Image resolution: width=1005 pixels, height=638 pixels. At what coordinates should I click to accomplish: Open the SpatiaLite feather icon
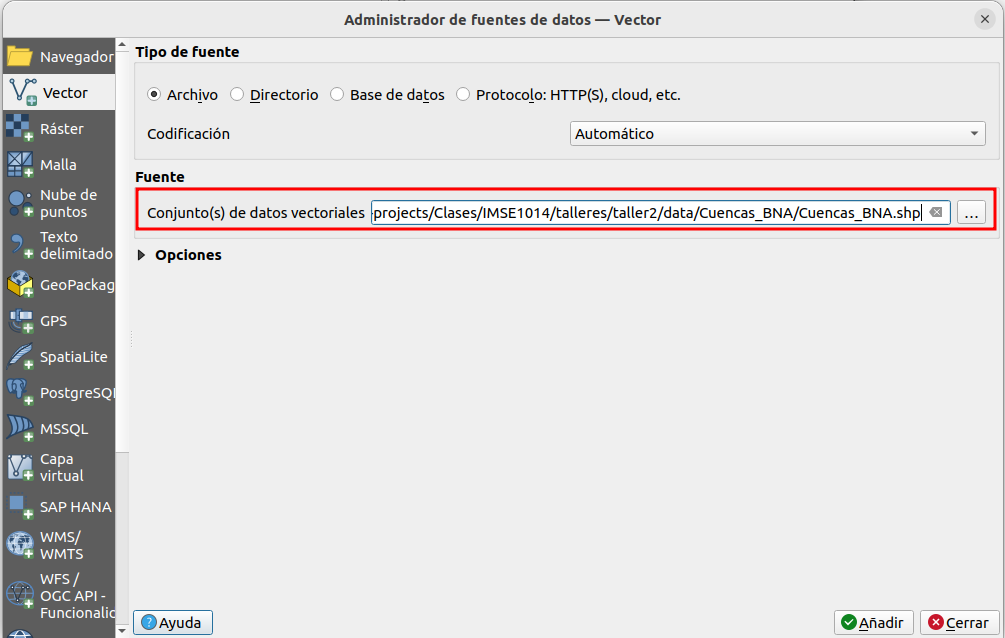(x=20, y=357)
